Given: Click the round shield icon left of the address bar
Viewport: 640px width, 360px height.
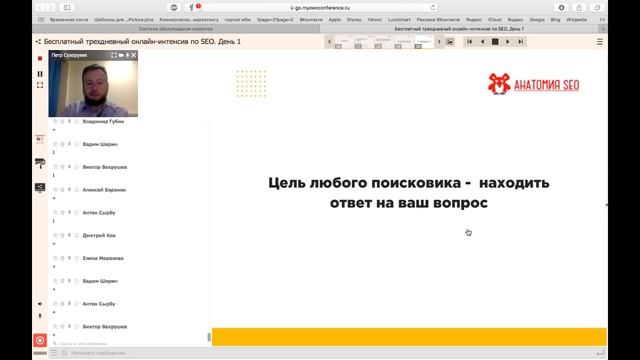Looking at the screenshot, I should [x=174, y=7].
